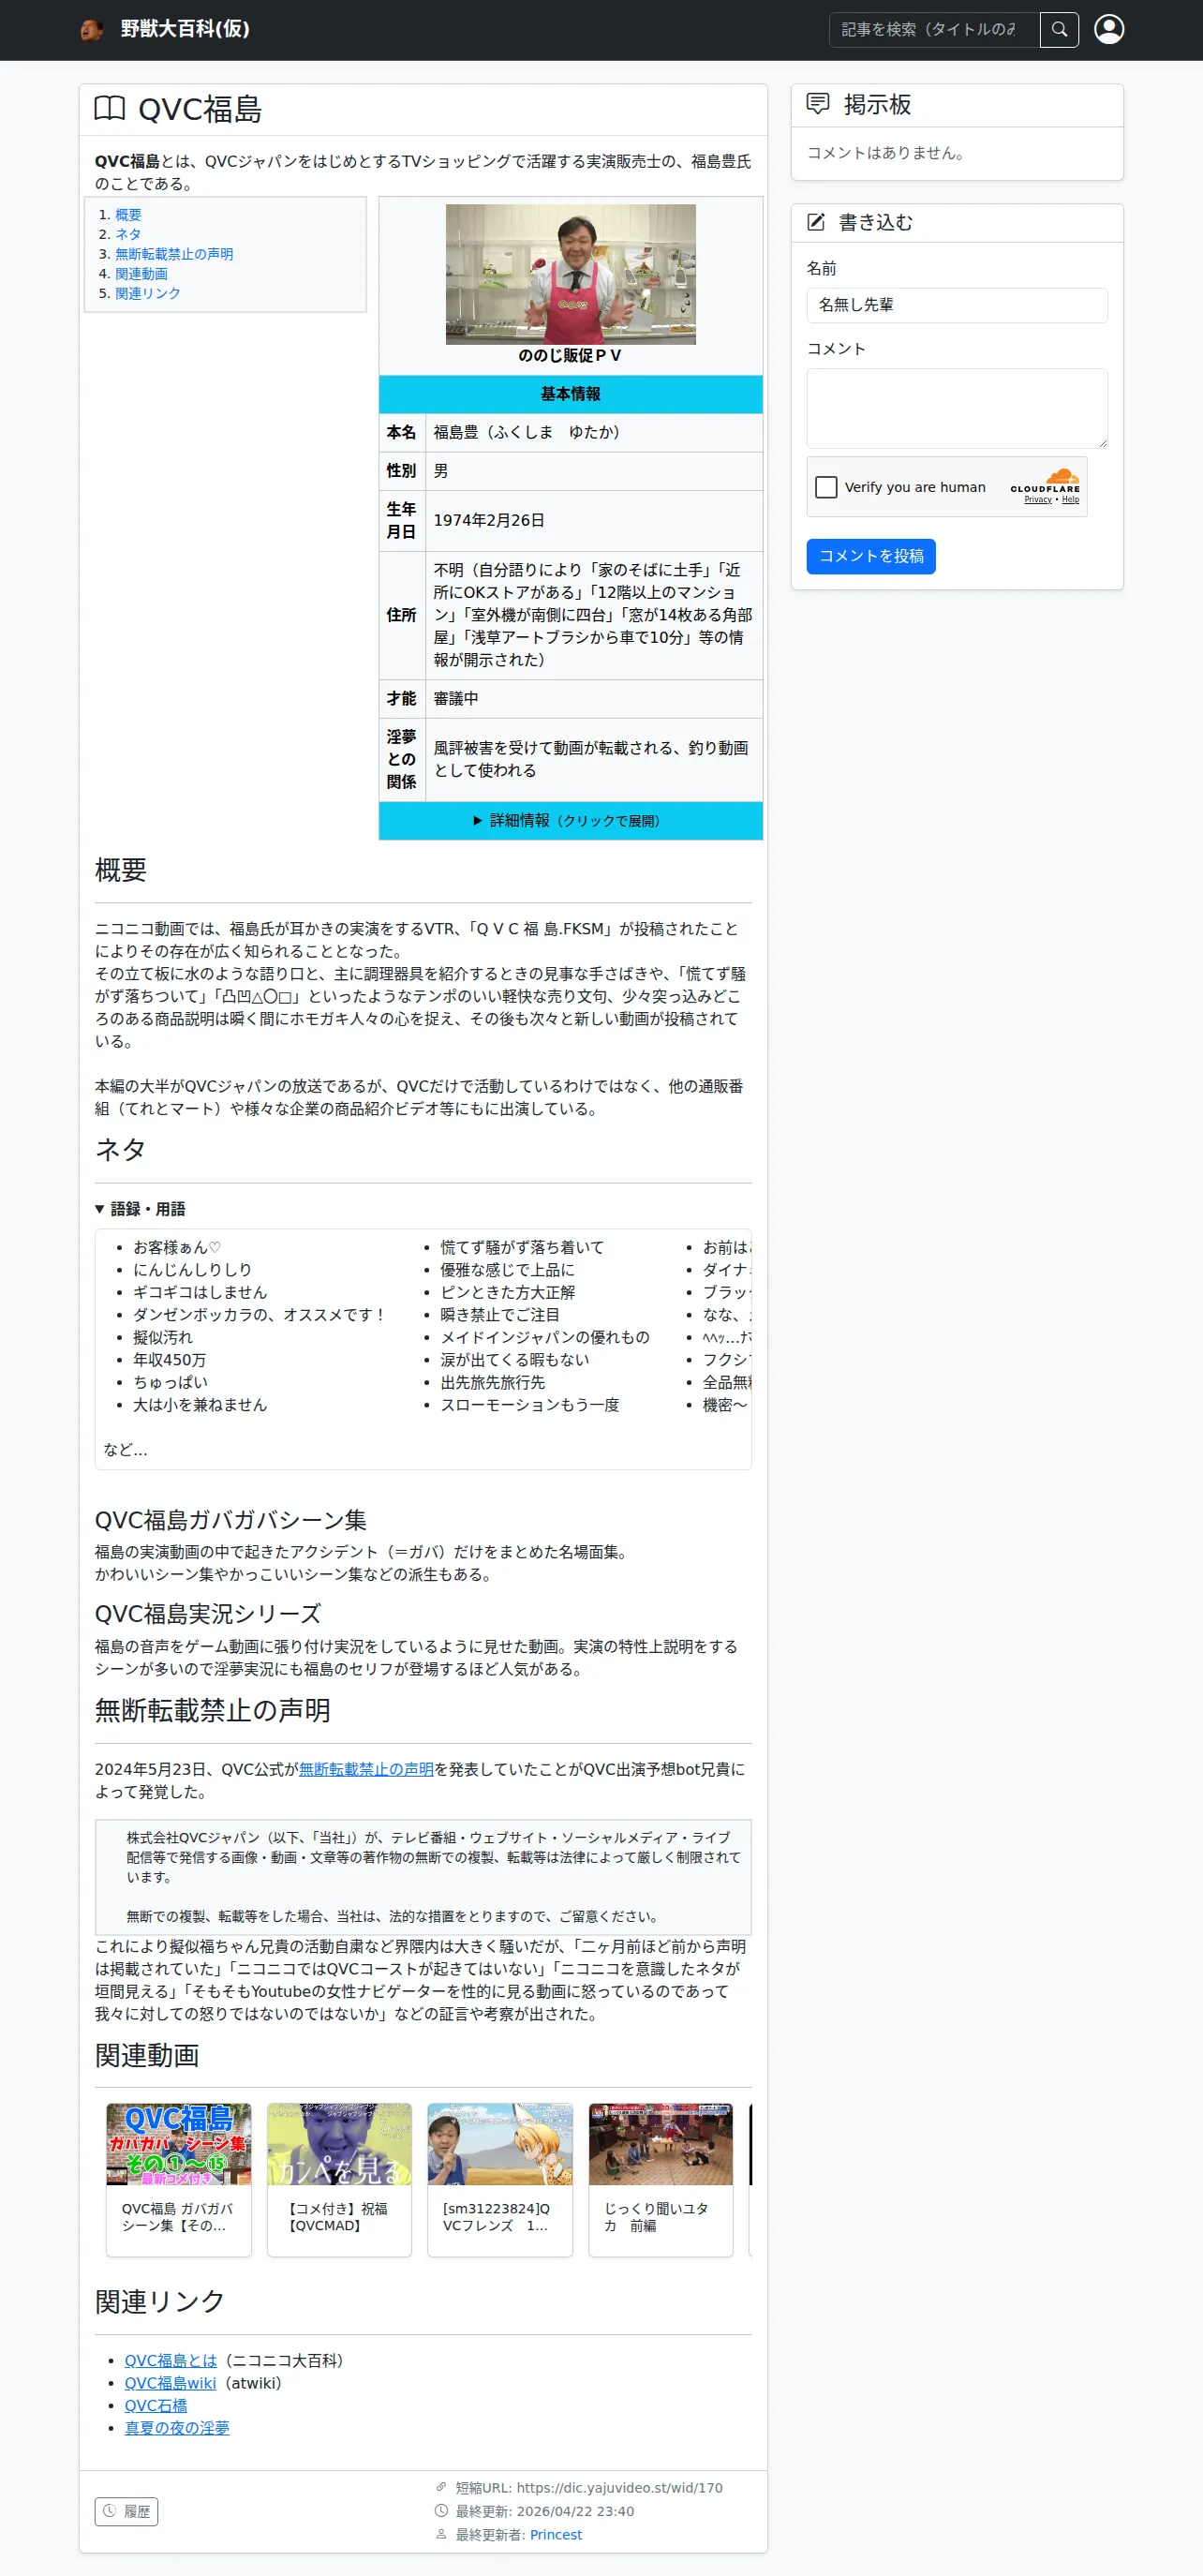Image resolution: width=1203 pixels, height=2576 pixels.
Task: Open the 野獣大百科(仮) home link
Action: [x=185, y=29]
